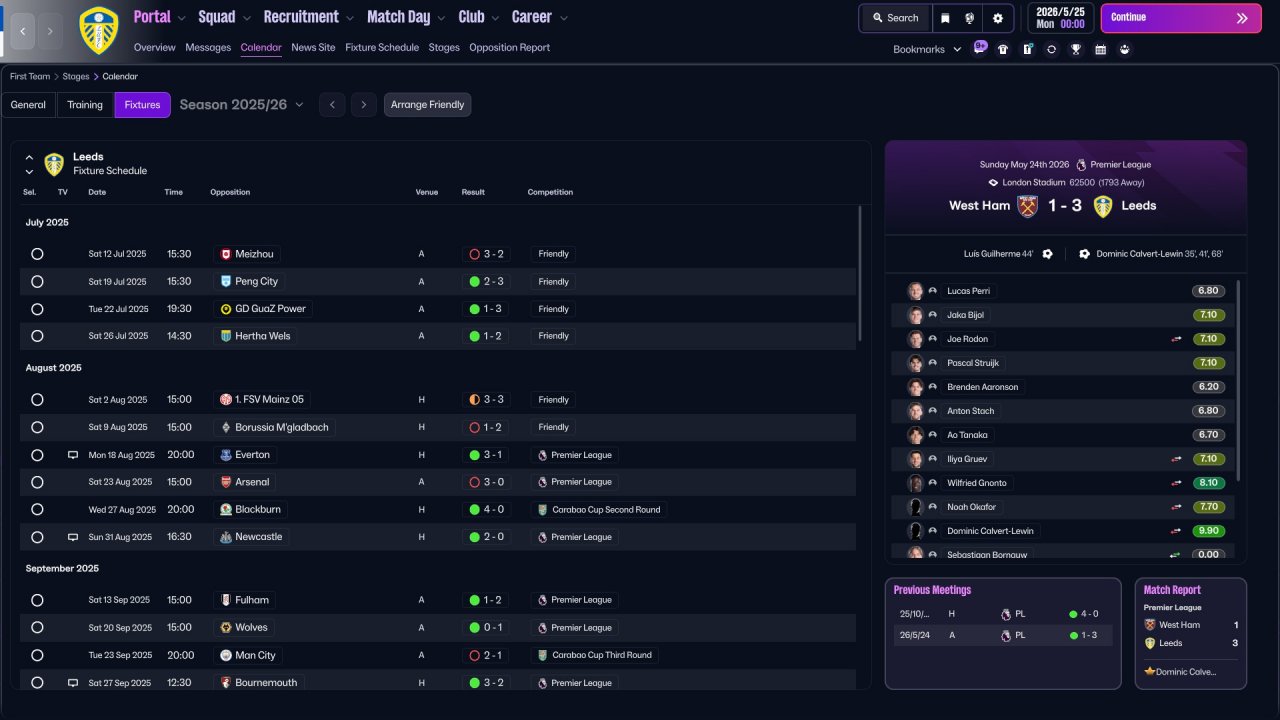Image resolution: width=1280 pixels, height=720 pixels.
Task: Open the Messages tab
Action: 208,47
